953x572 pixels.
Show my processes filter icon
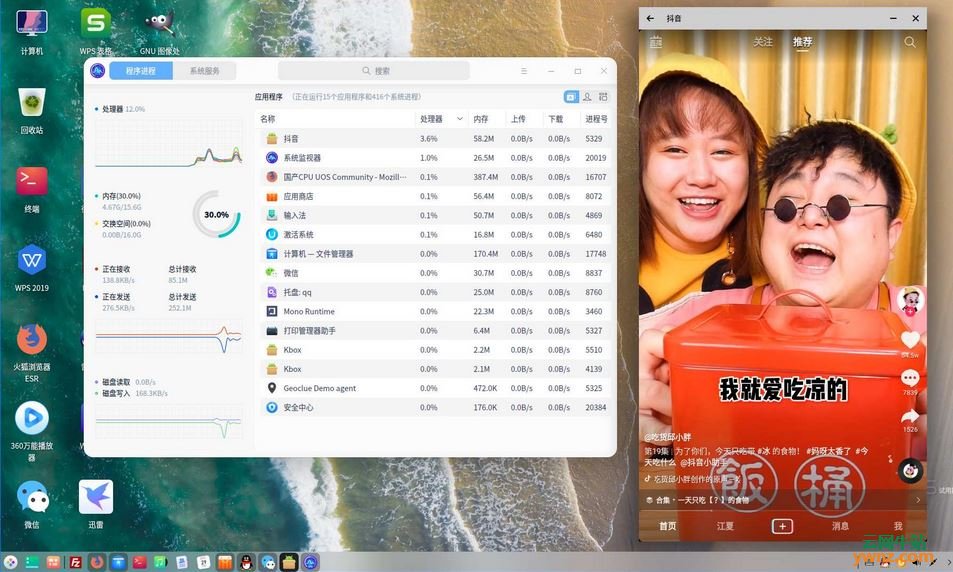(x=587, y=97)
